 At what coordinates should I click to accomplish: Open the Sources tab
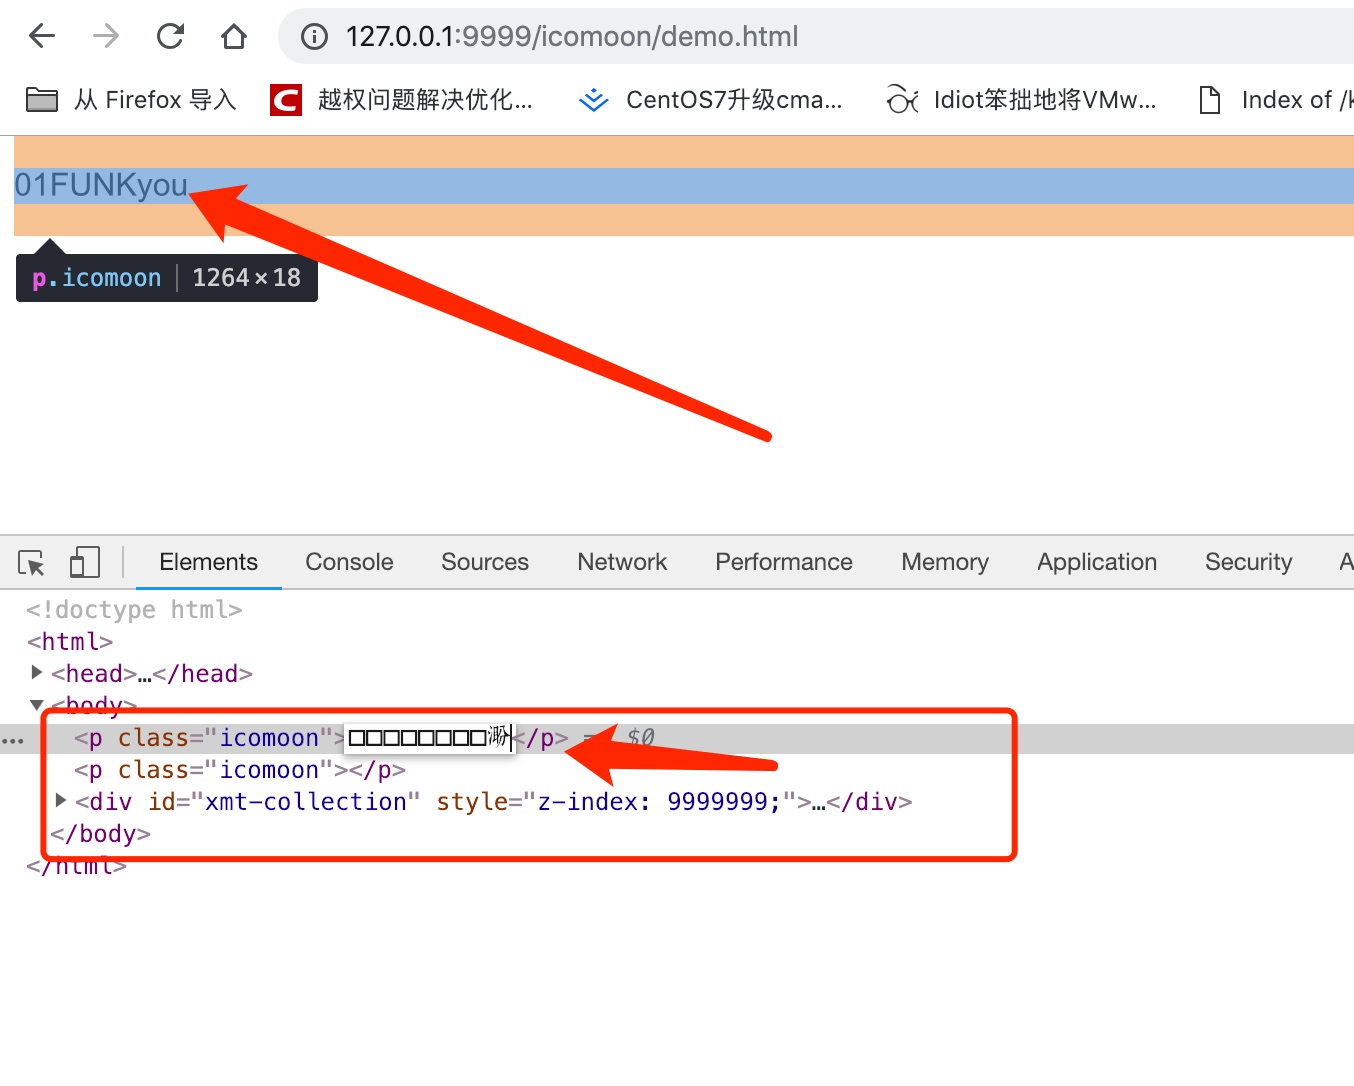pyautogui.click(x=484, y=562)
